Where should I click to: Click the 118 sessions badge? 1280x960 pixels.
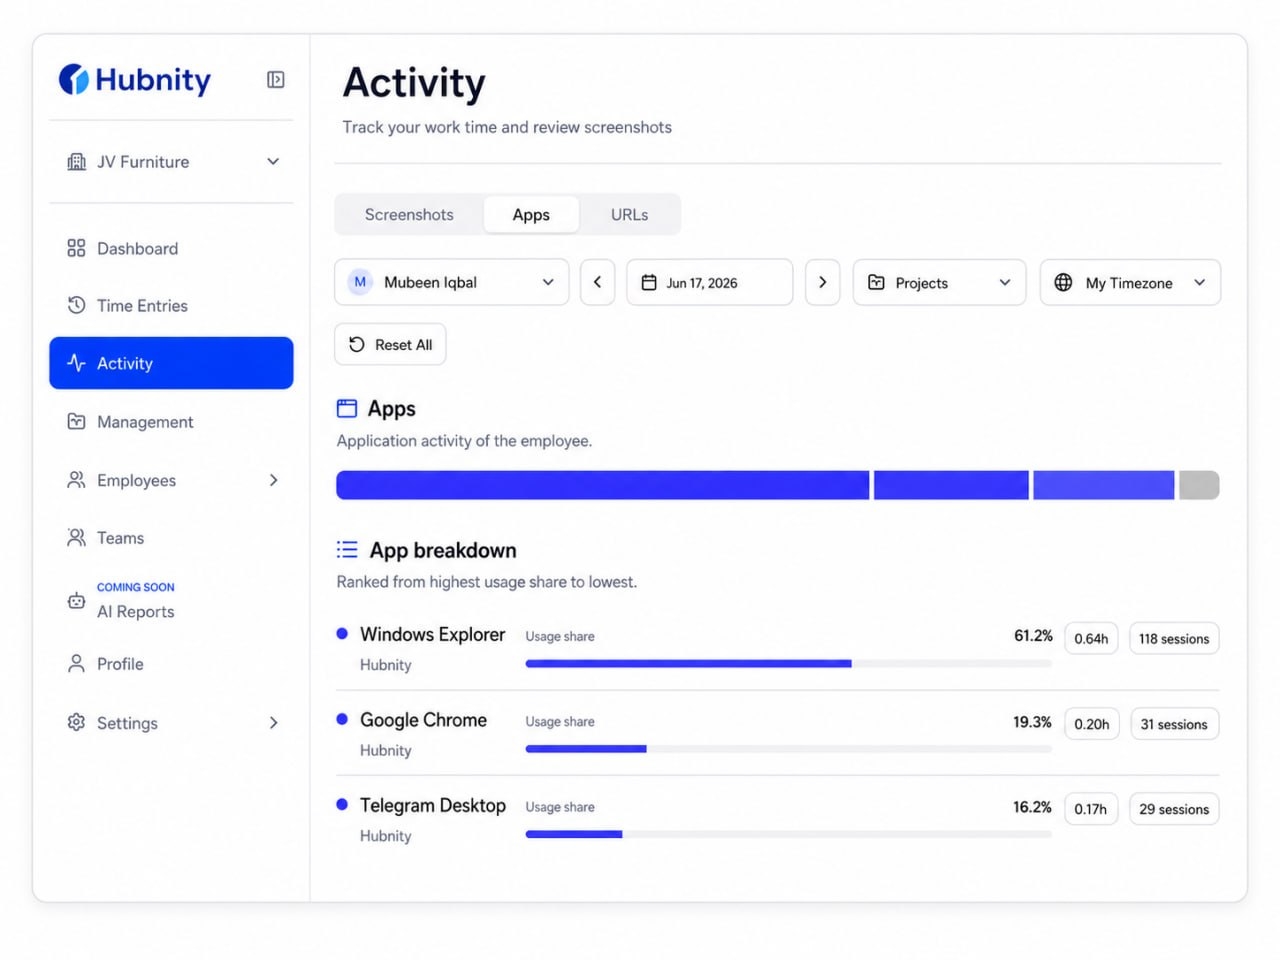pyautogui.click(x=1174, y=638)
